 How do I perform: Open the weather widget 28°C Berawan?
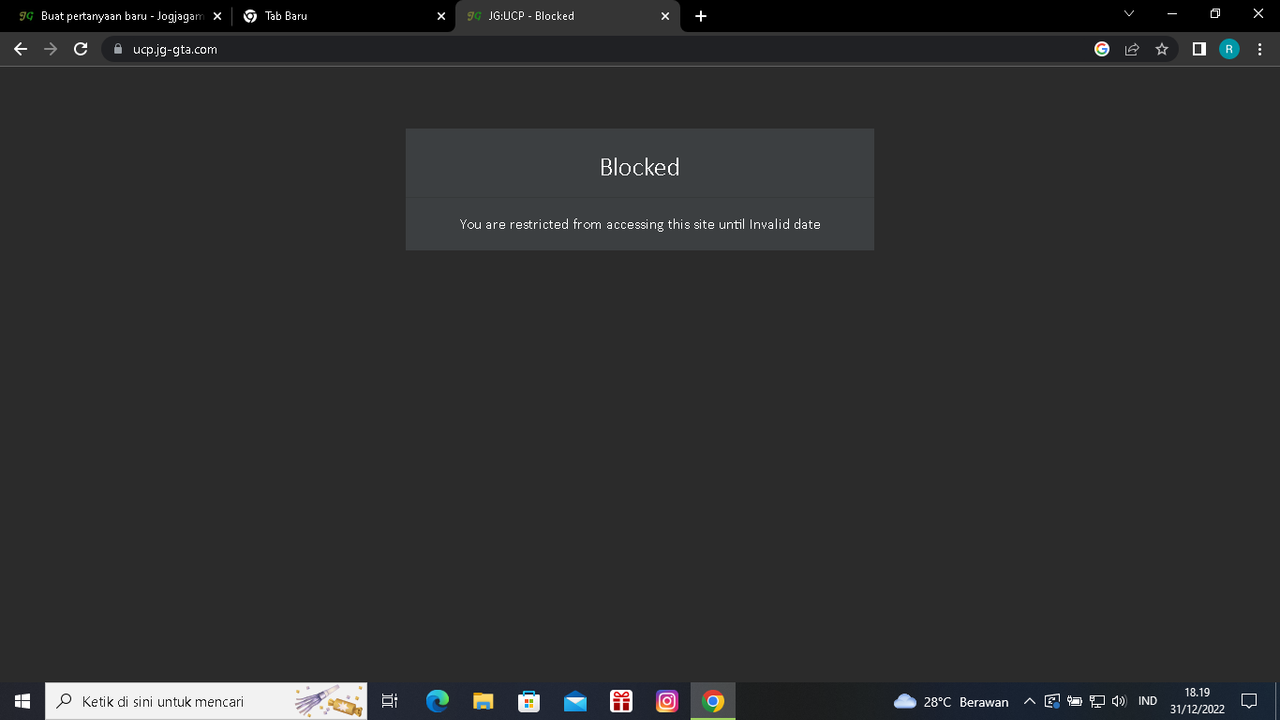(950, 701)
